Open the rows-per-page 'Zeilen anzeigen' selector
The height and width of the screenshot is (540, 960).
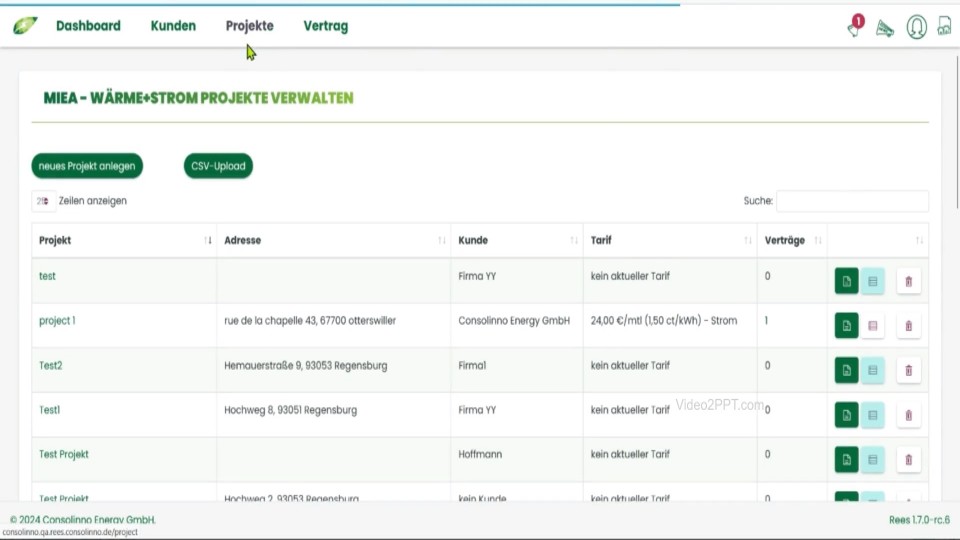pos(44,201)
